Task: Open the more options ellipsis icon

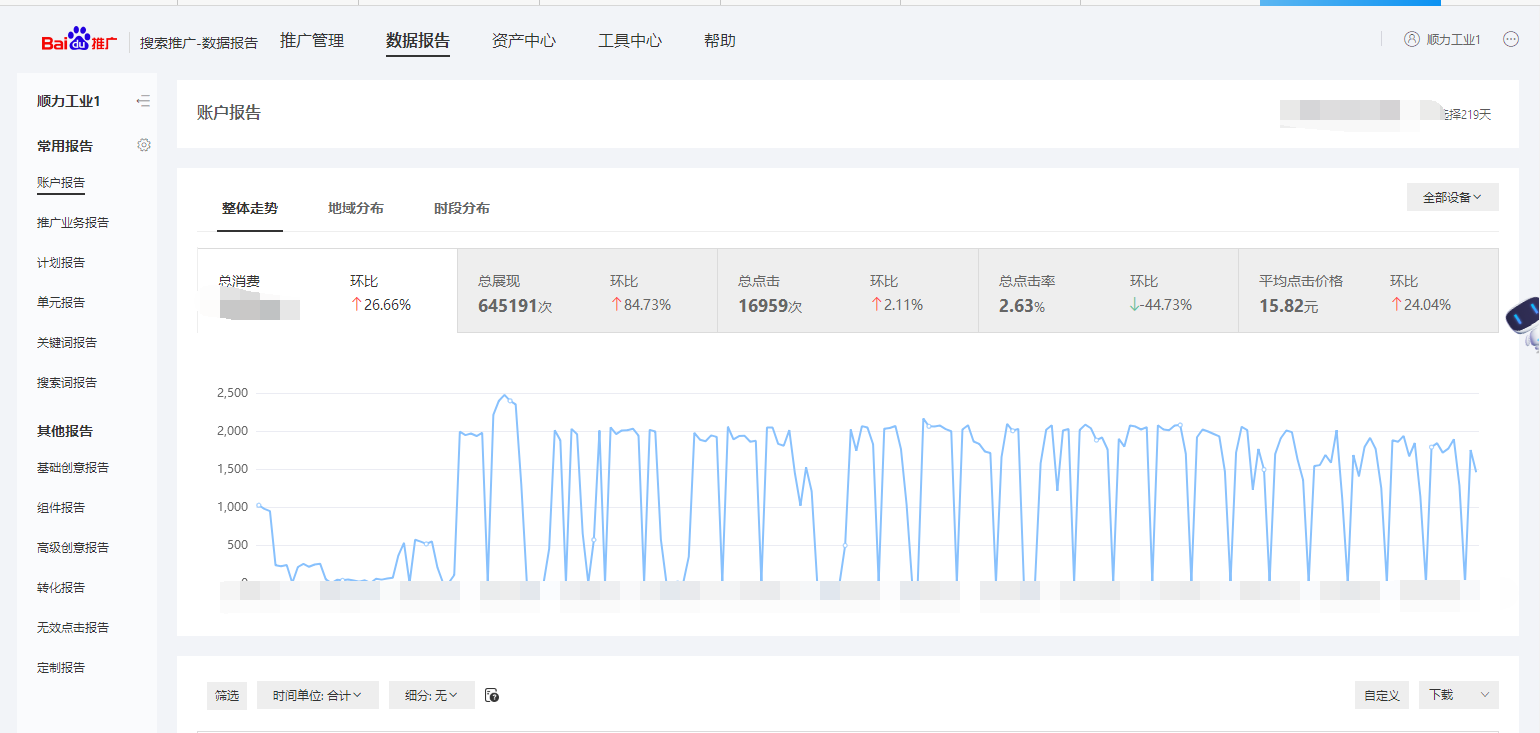Action: [x=1511, y=40]
